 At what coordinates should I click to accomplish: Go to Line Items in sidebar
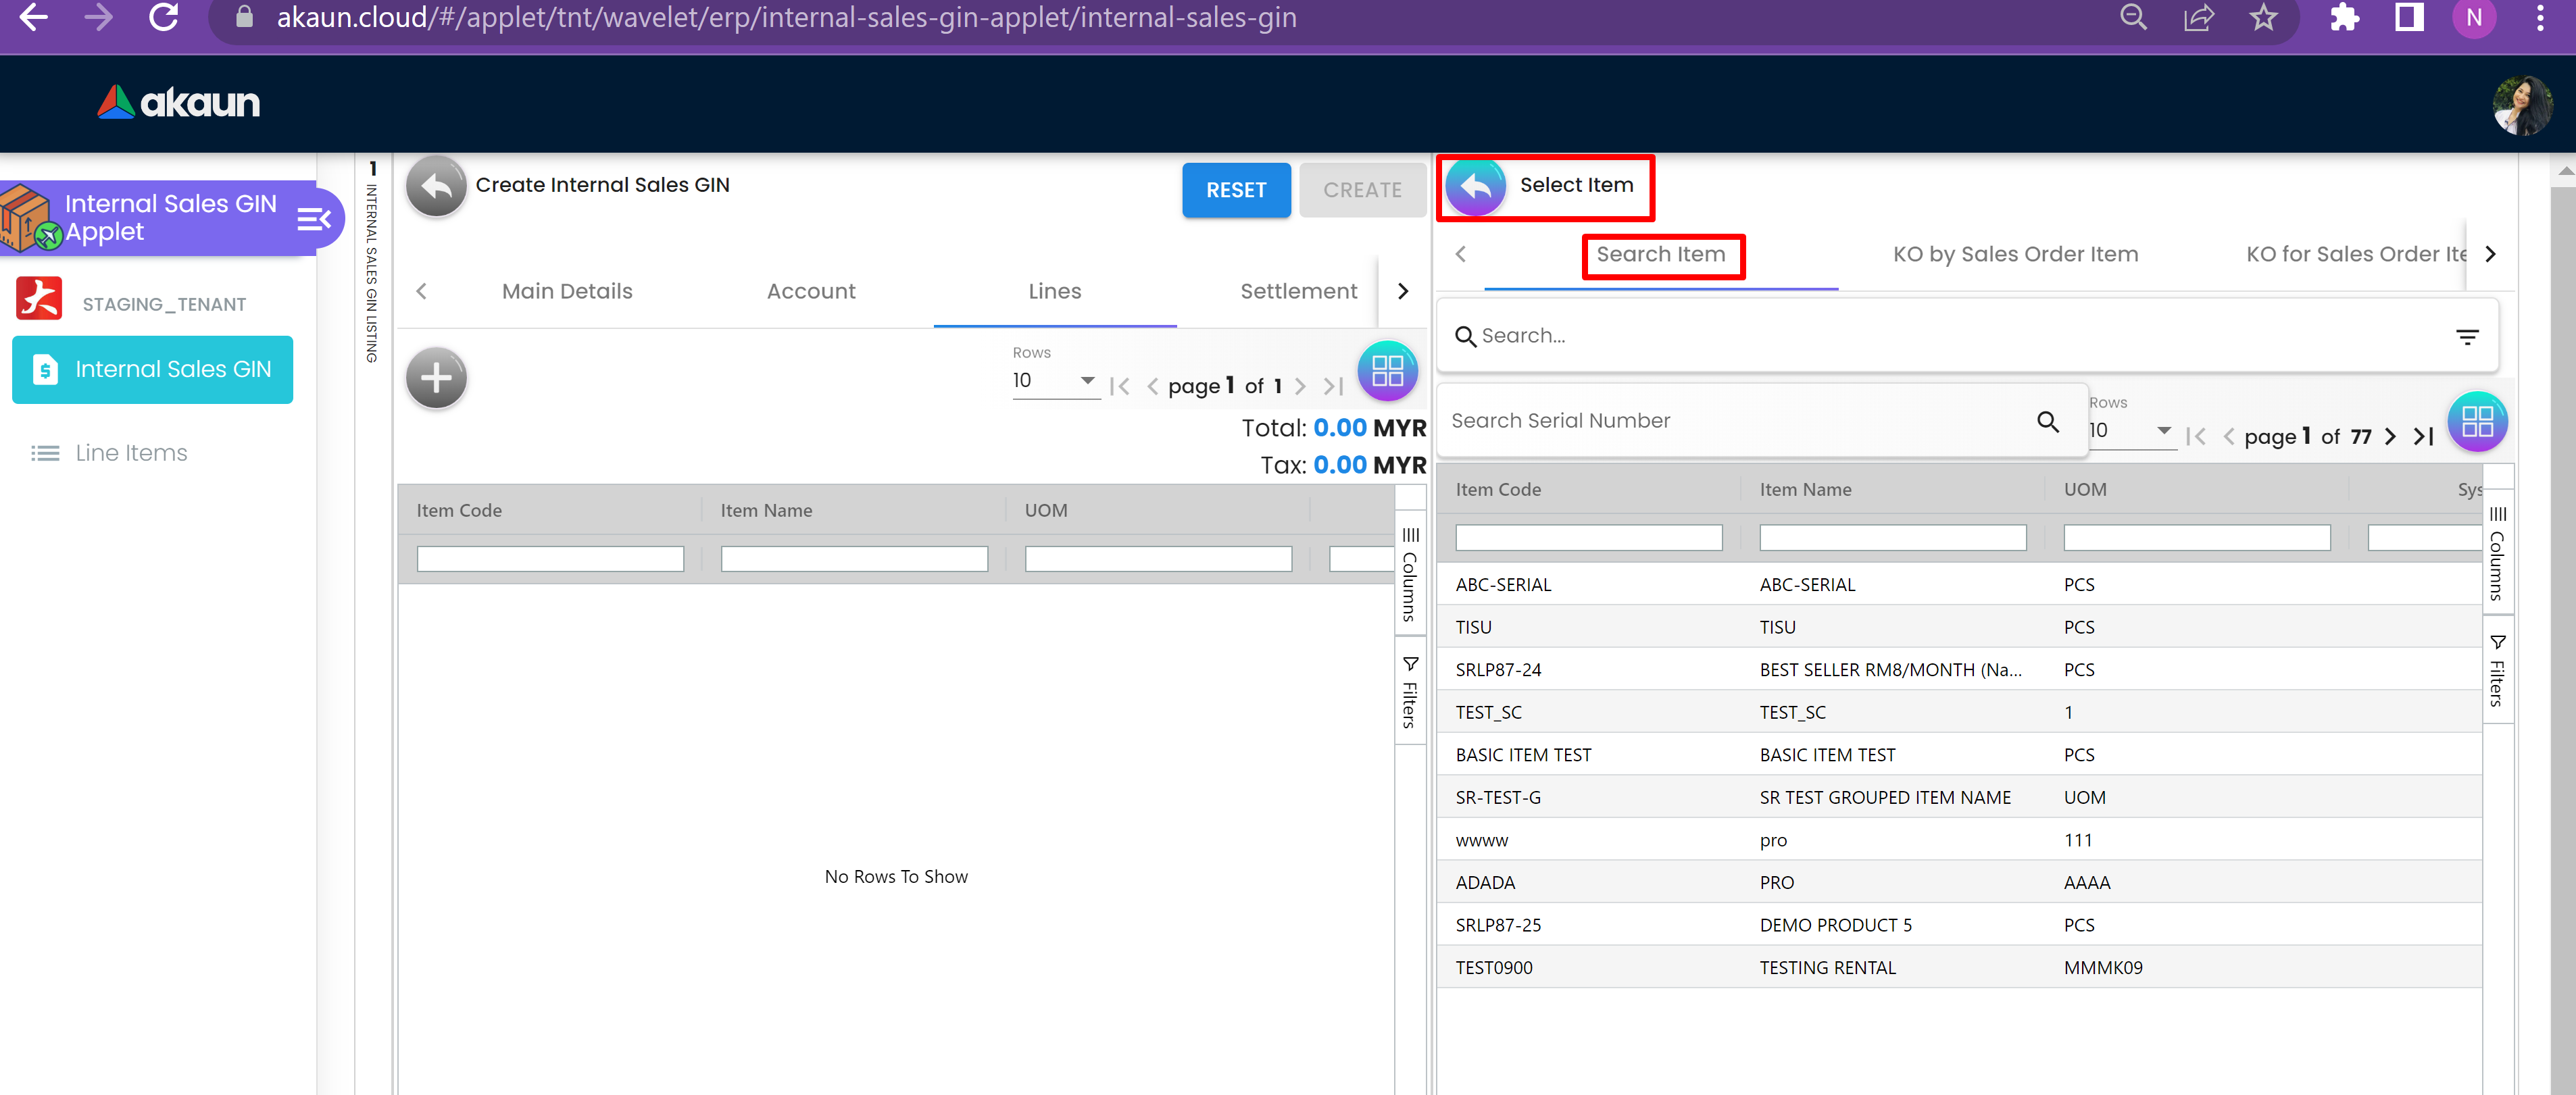click(131, 453)
